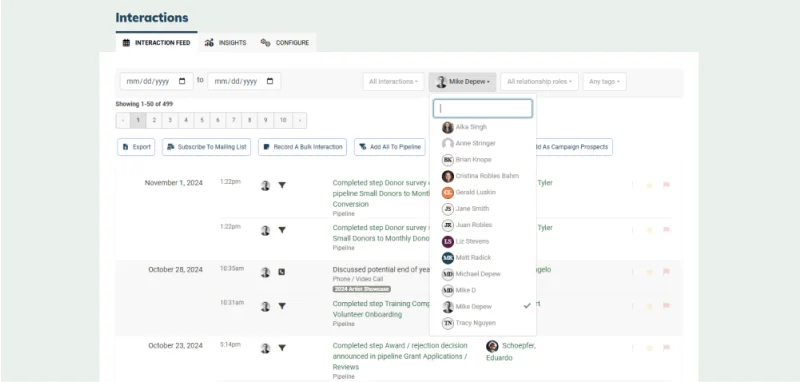This screenshot has height=382, width=800.
Task: Click Mike Depew avatar on 10:31am row
Action: tap(265, 307)
